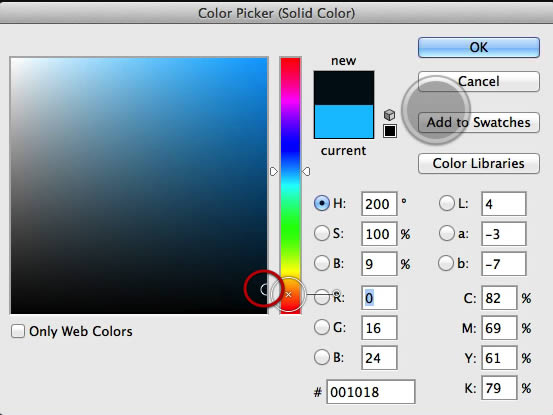This screenshot has height=415, width=553.
Task: Click the G value field showing 16
Action: (379, 328)
